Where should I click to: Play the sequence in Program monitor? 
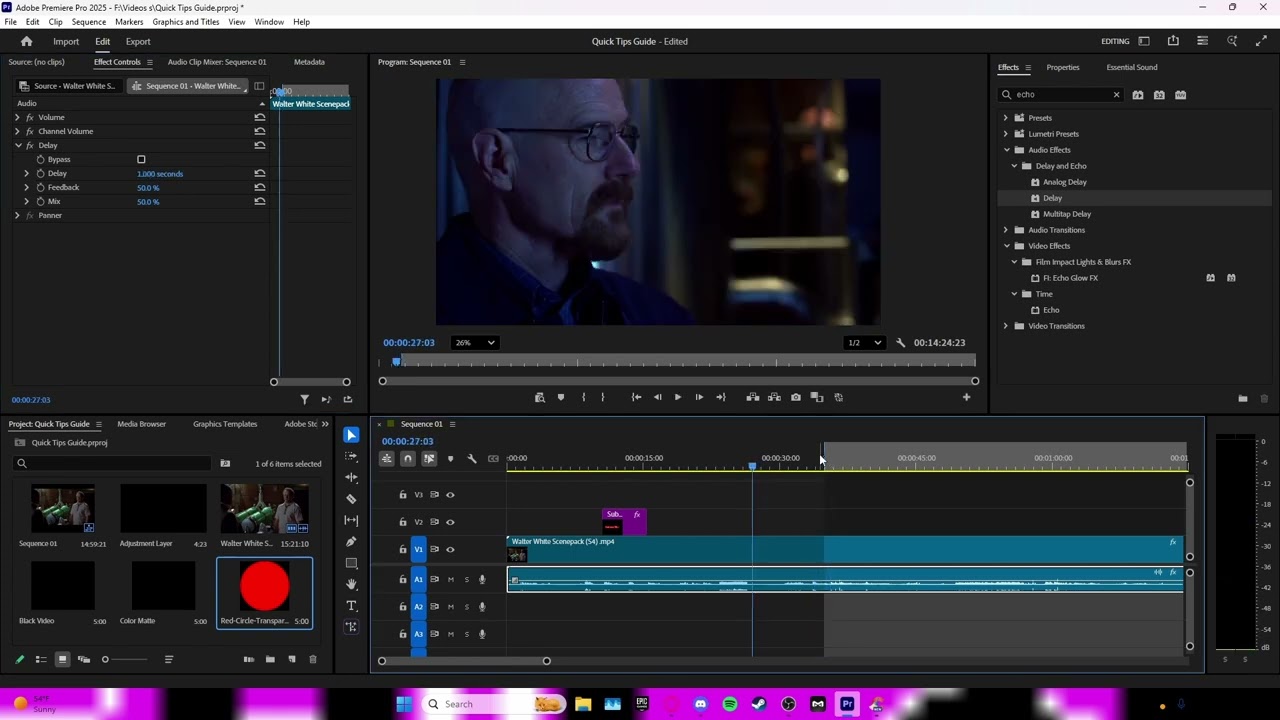678,397
